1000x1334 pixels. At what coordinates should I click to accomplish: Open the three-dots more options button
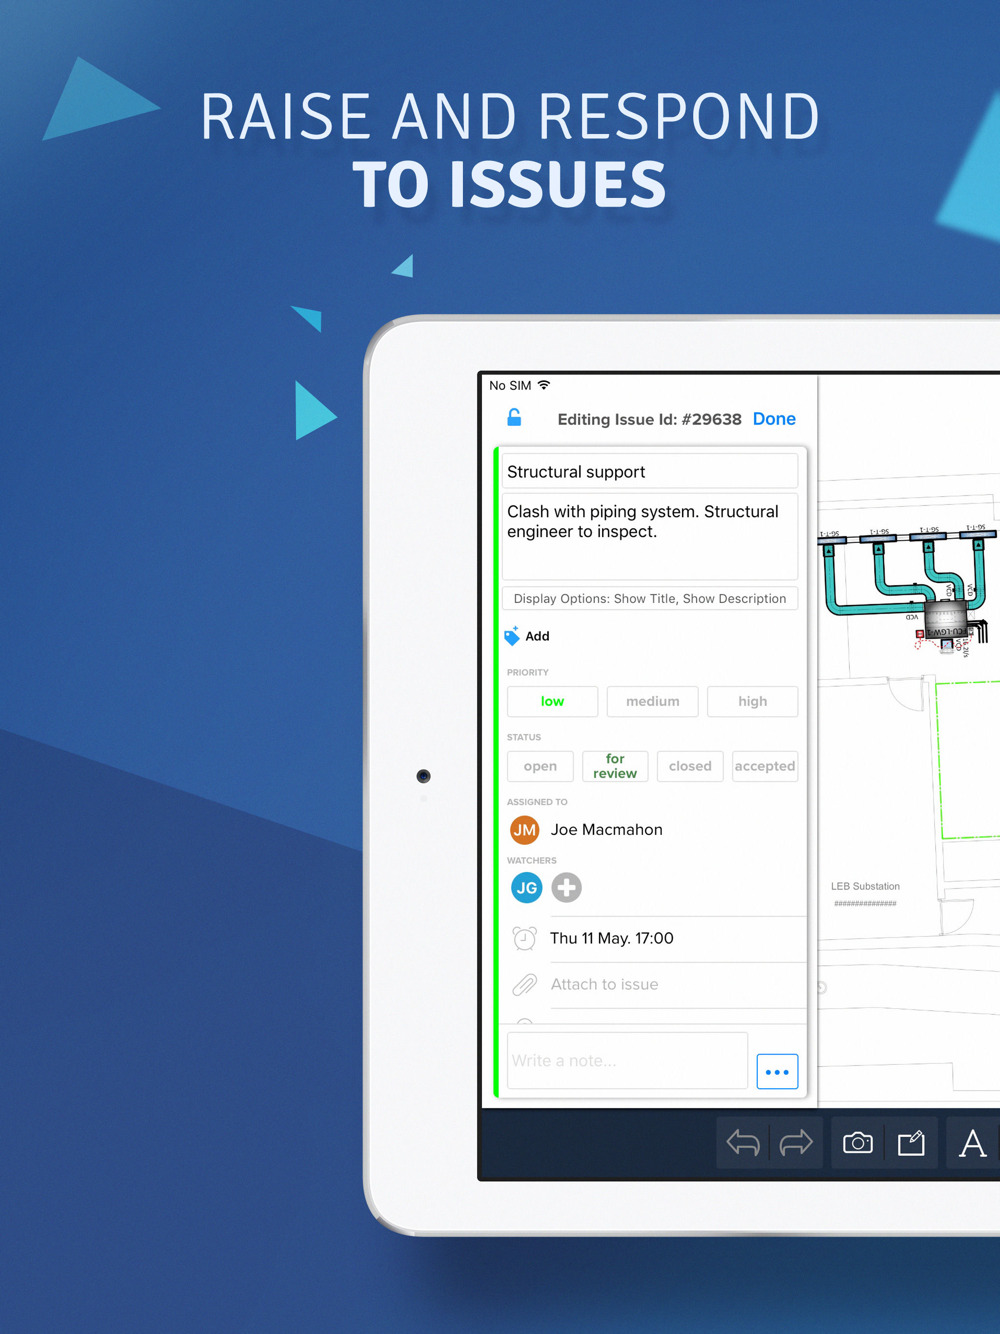[x=777, y=1072]
